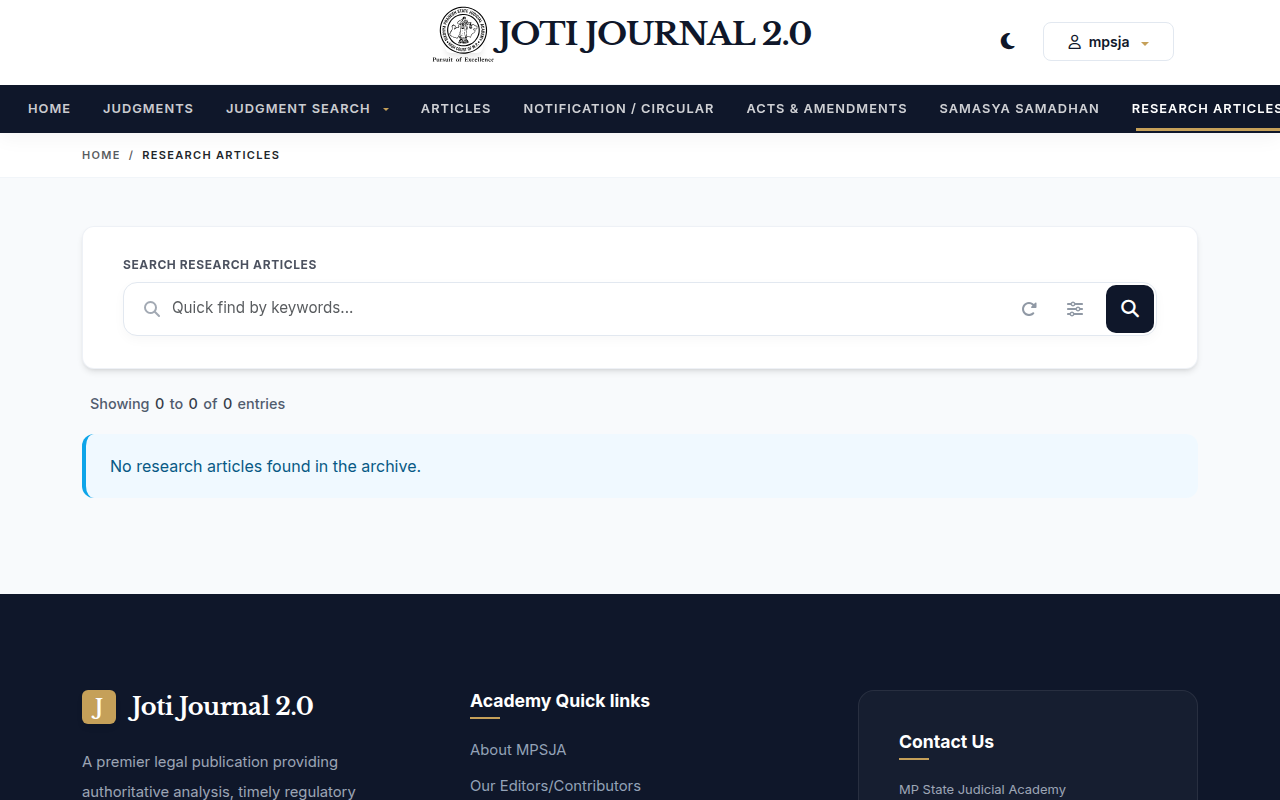Click the dark search submit button
This screenshot has height=800, width=1280.
(1130, 309)
